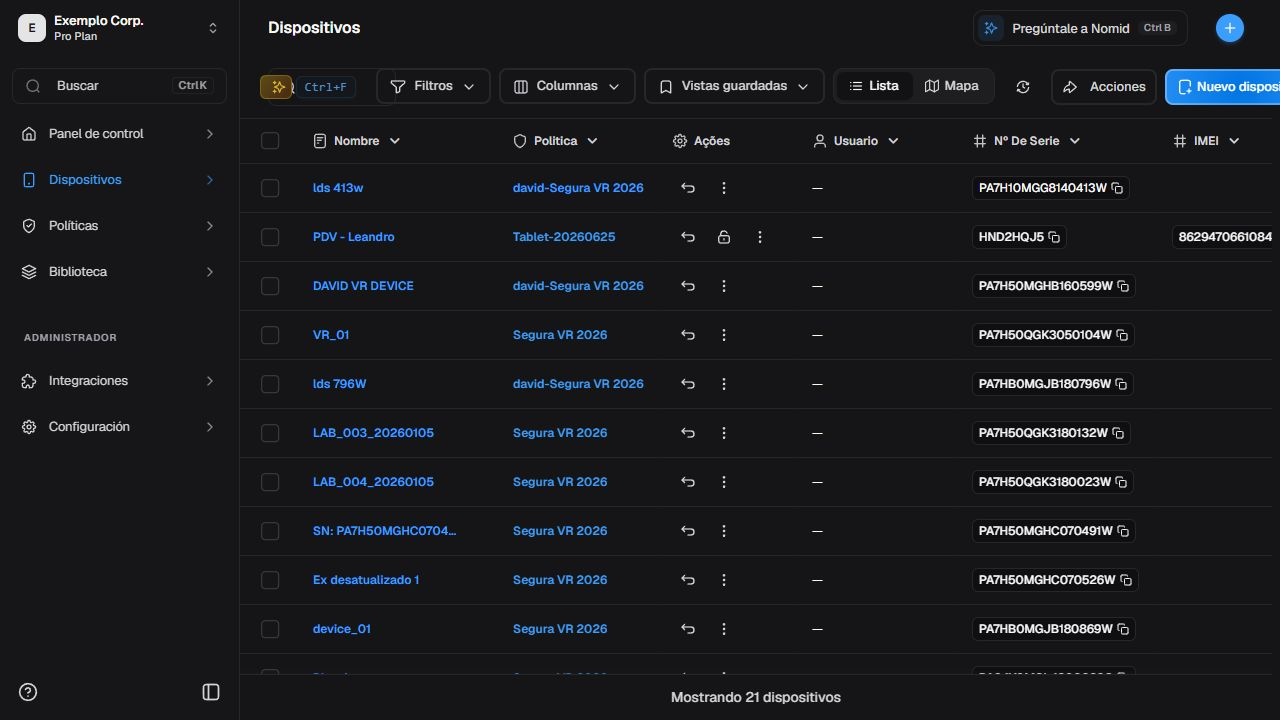Image resolution: width=1280 pixels, height=720 pixels.
Task: Click the Acciones button
Action: point(1104,87)
